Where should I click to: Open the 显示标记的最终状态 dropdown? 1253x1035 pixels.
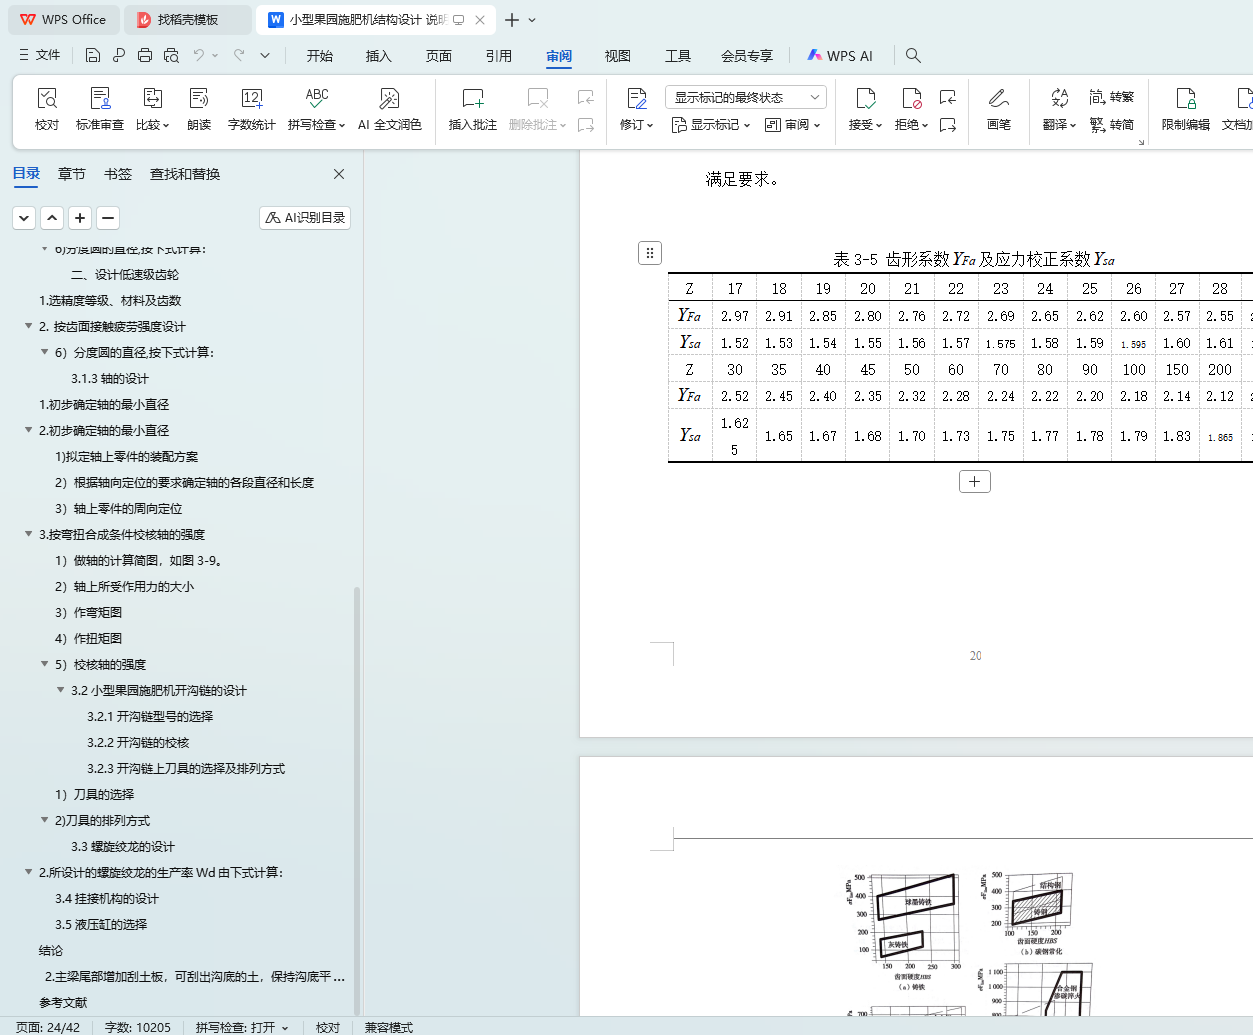point(745,97)
